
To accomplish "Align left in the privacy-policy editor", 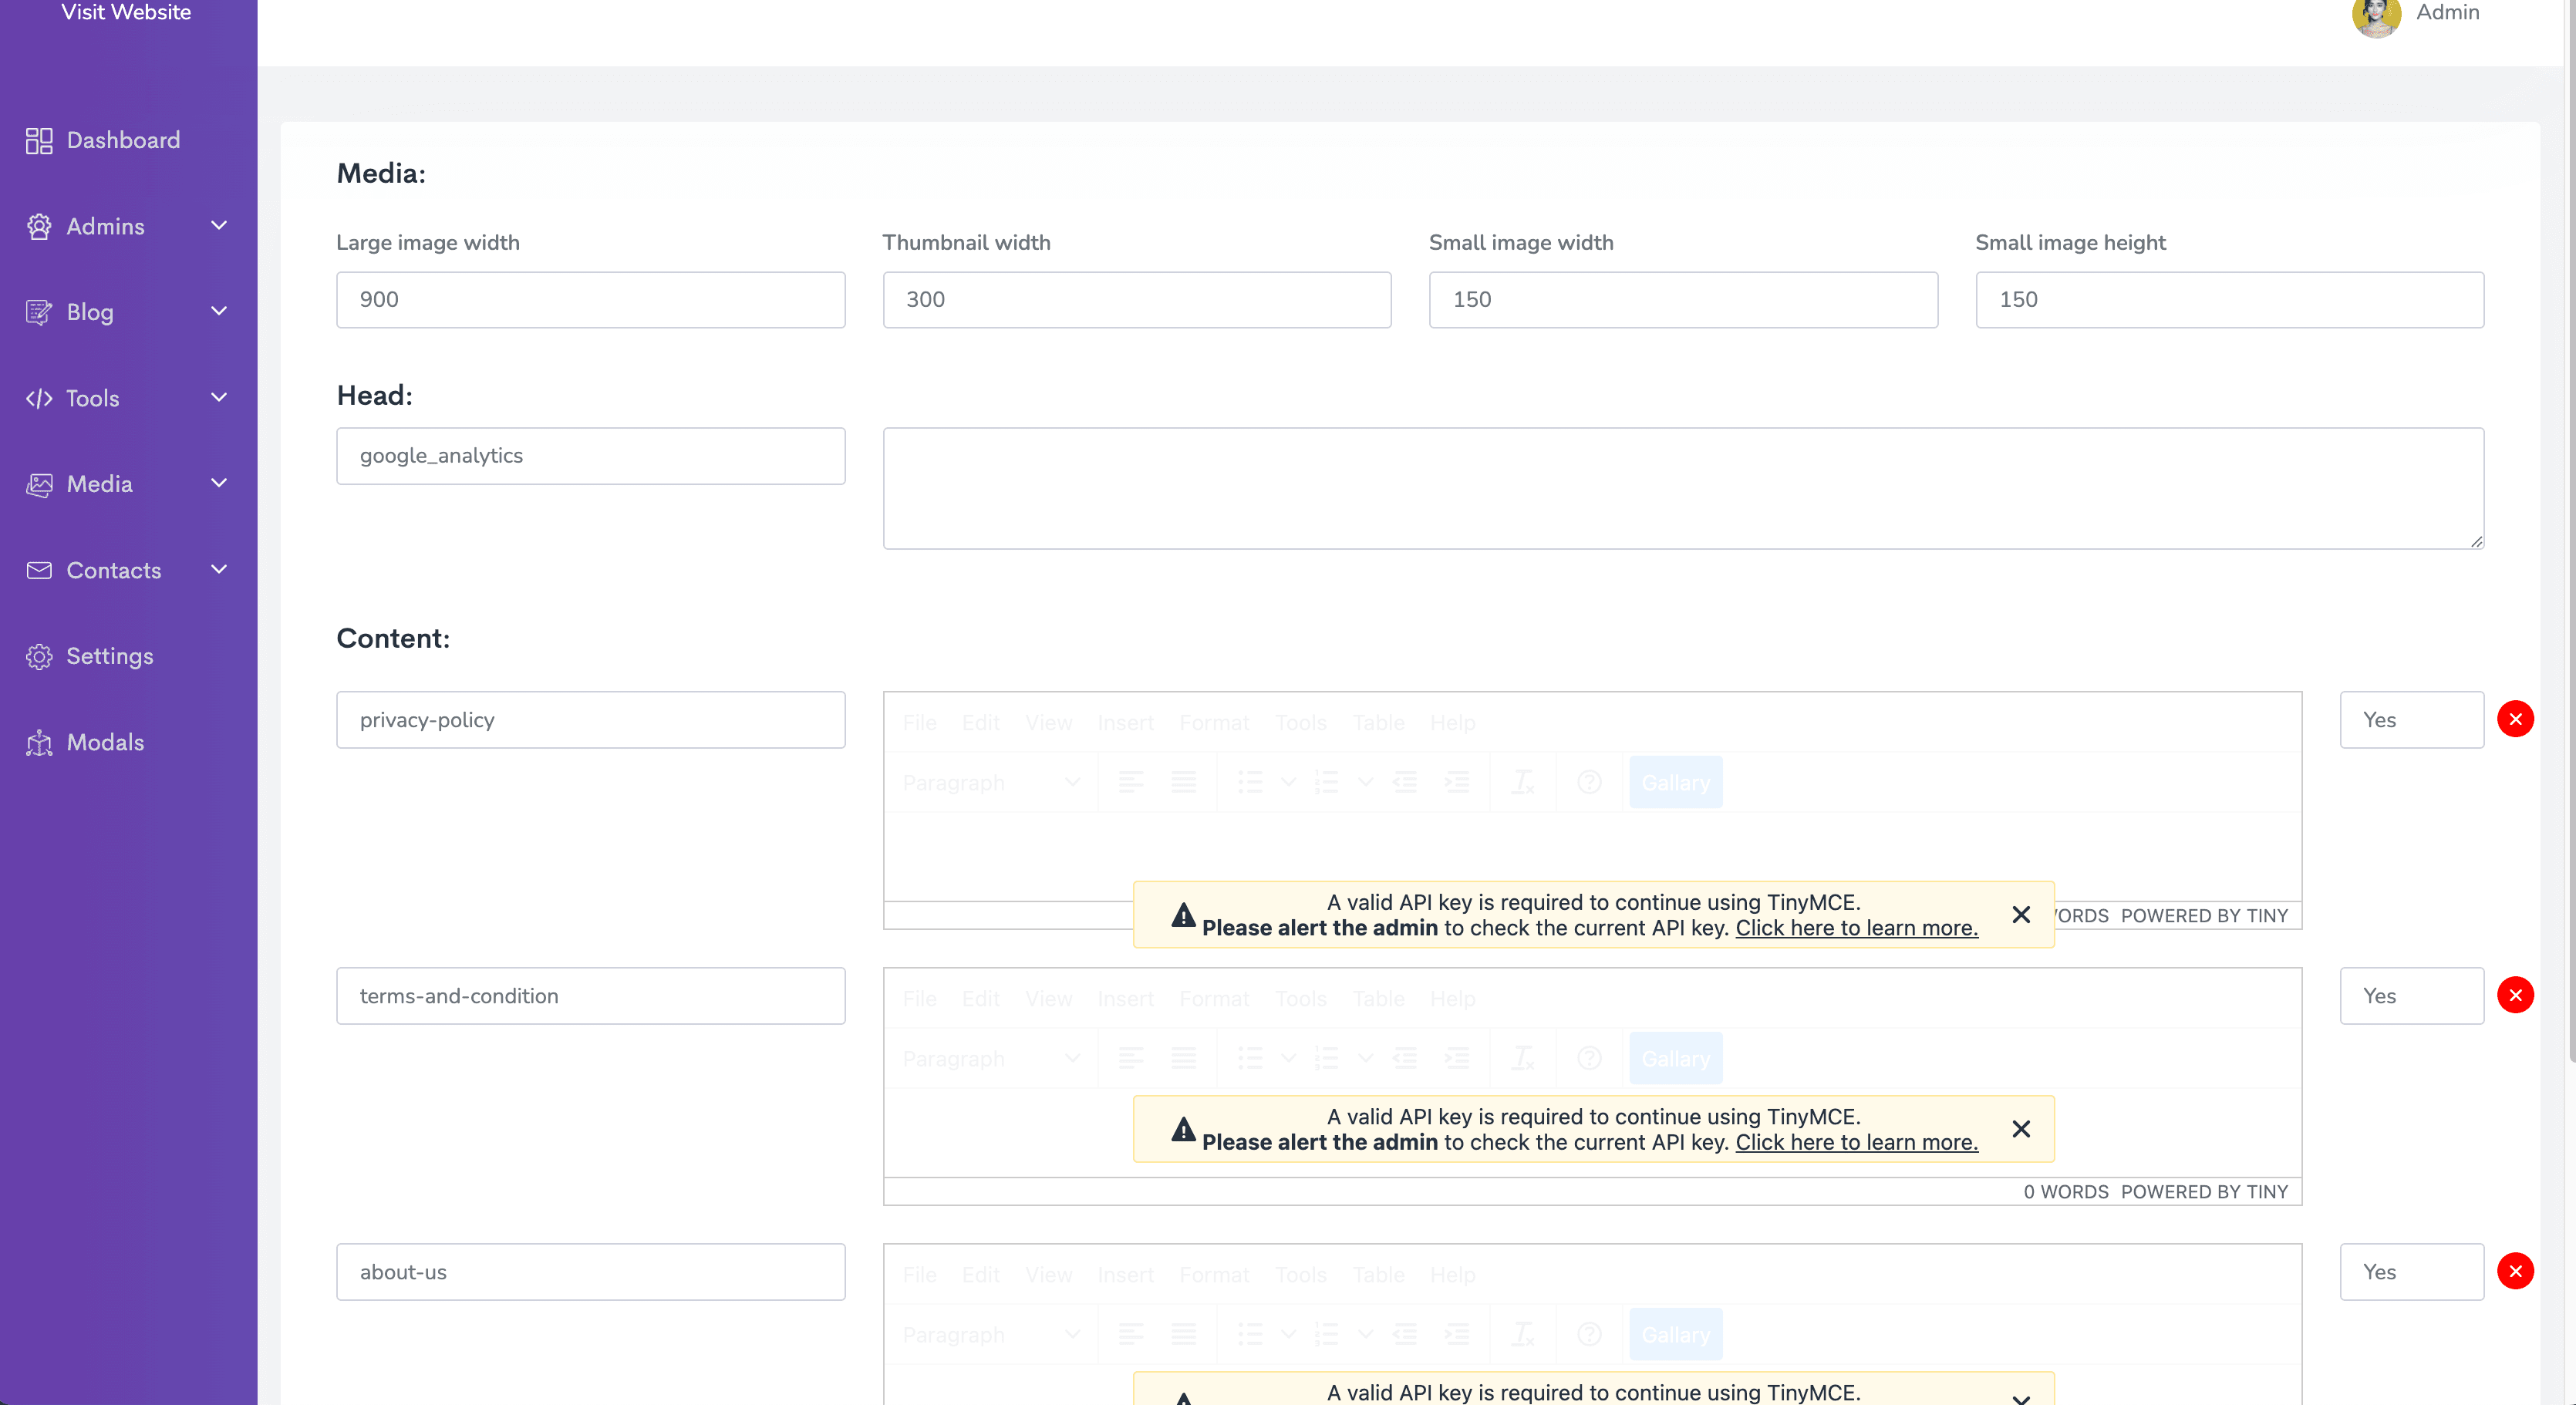I will click(x=1131, y=782).
